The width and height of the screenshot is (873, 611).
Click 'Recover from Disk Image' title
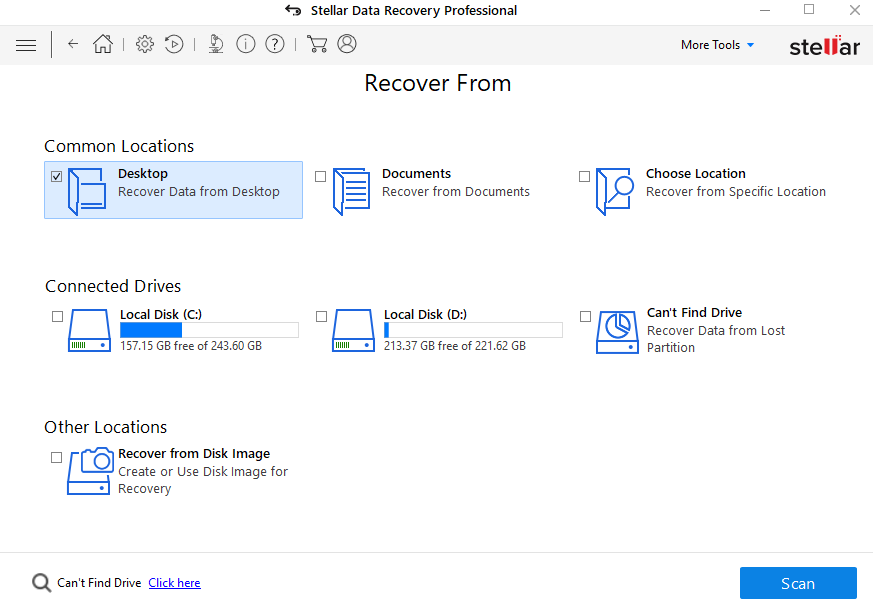(194, 453)
